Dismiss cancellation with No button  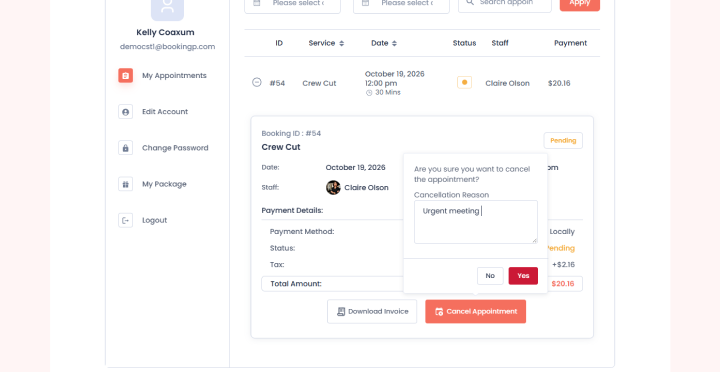pyautogui.click(x=490, y=276)
